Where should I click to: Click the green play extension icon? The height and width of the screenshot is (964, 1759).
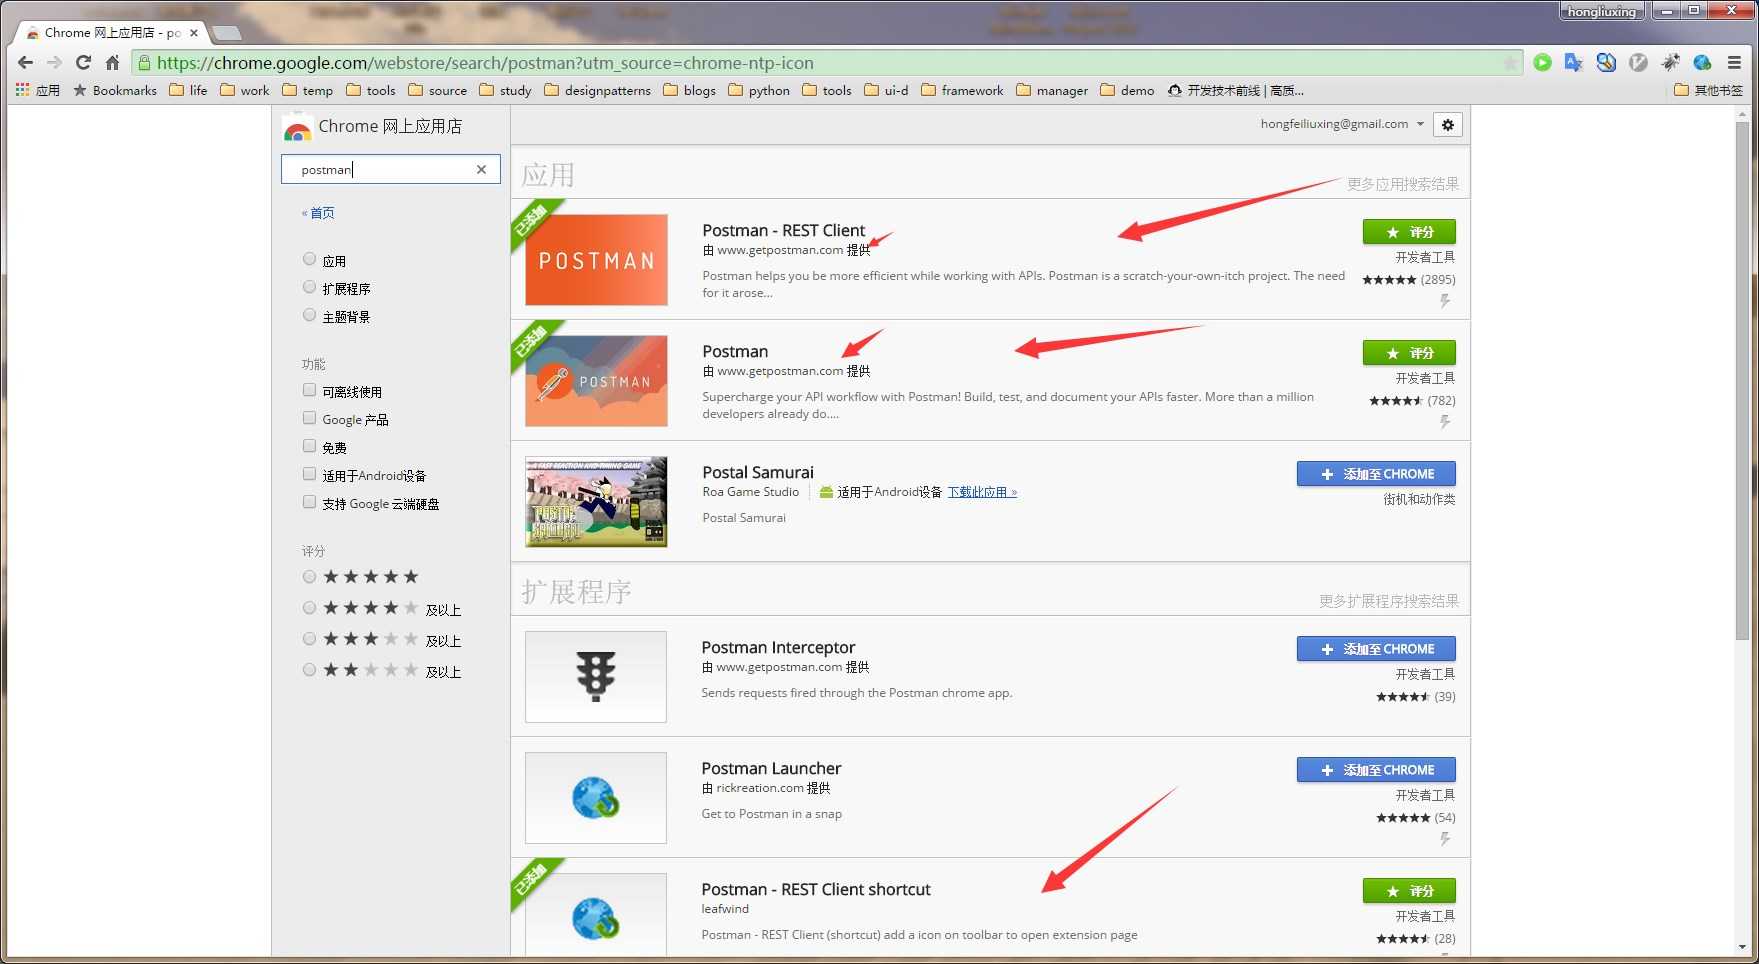click(x=1543, y=62)
